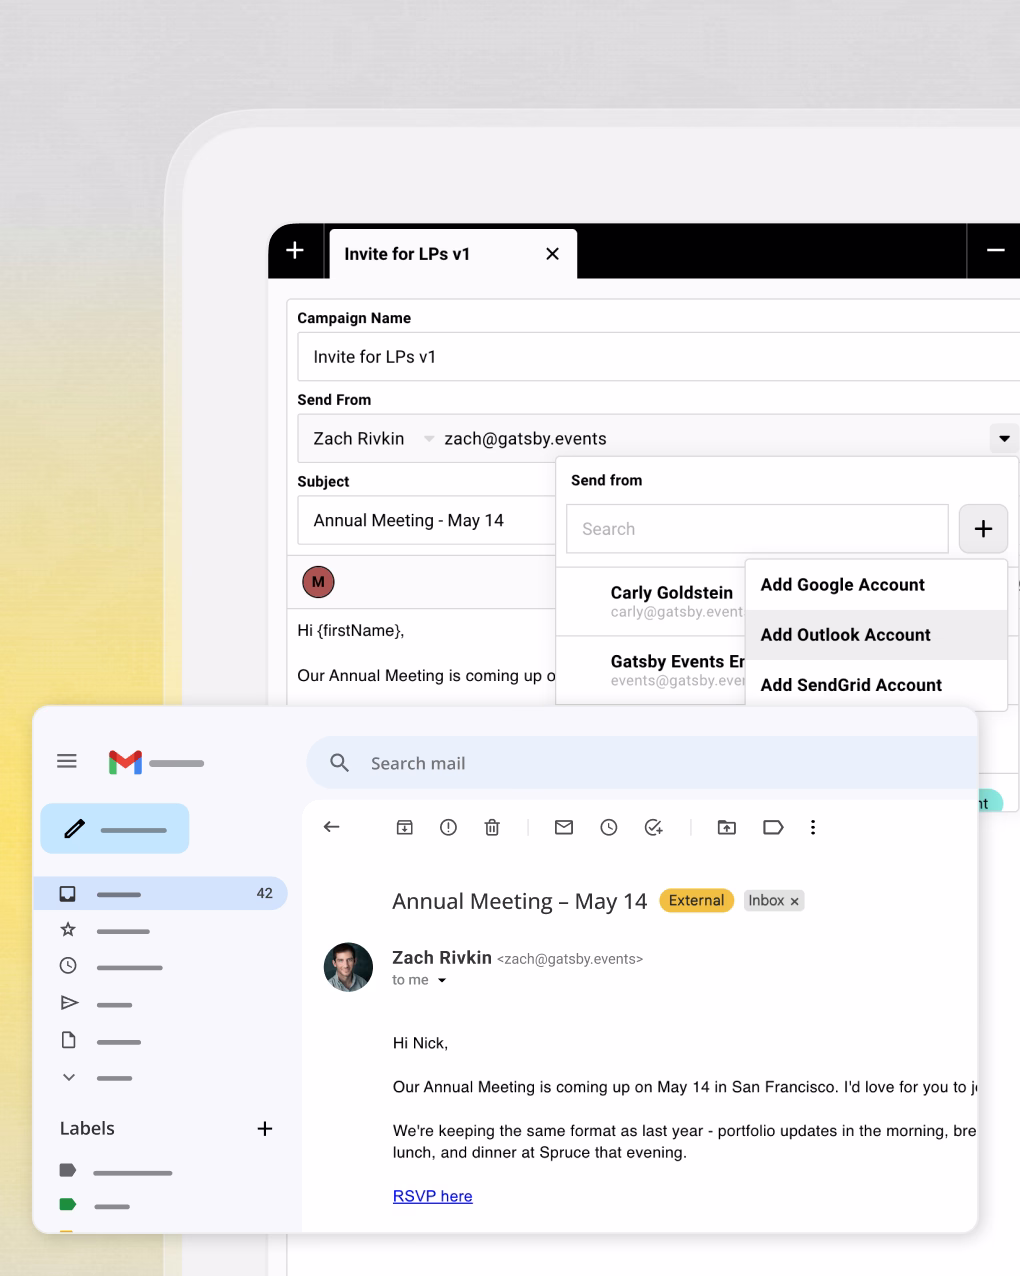Switch to Invite for LPs v1 tab
This screenshot has width=1020, height=1276.
(x=407, y=254)
